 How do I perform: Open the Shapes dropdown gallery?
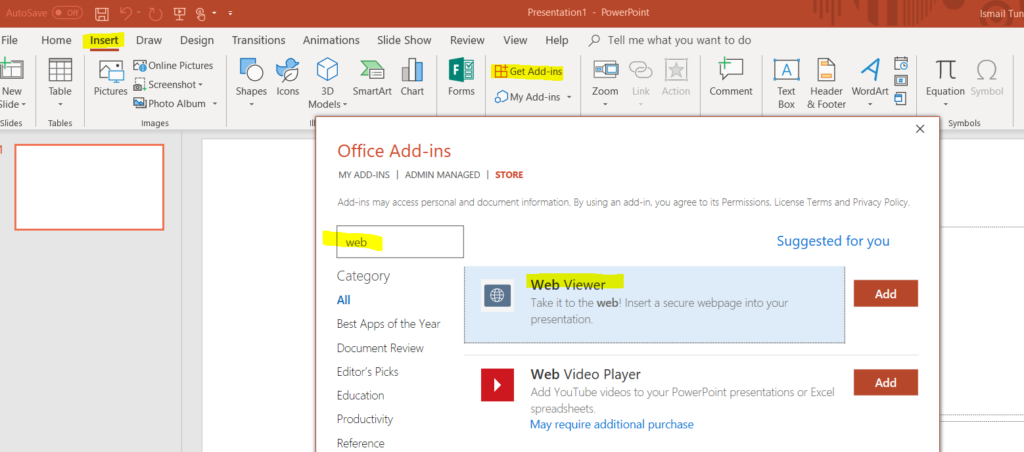pos(251,81)
